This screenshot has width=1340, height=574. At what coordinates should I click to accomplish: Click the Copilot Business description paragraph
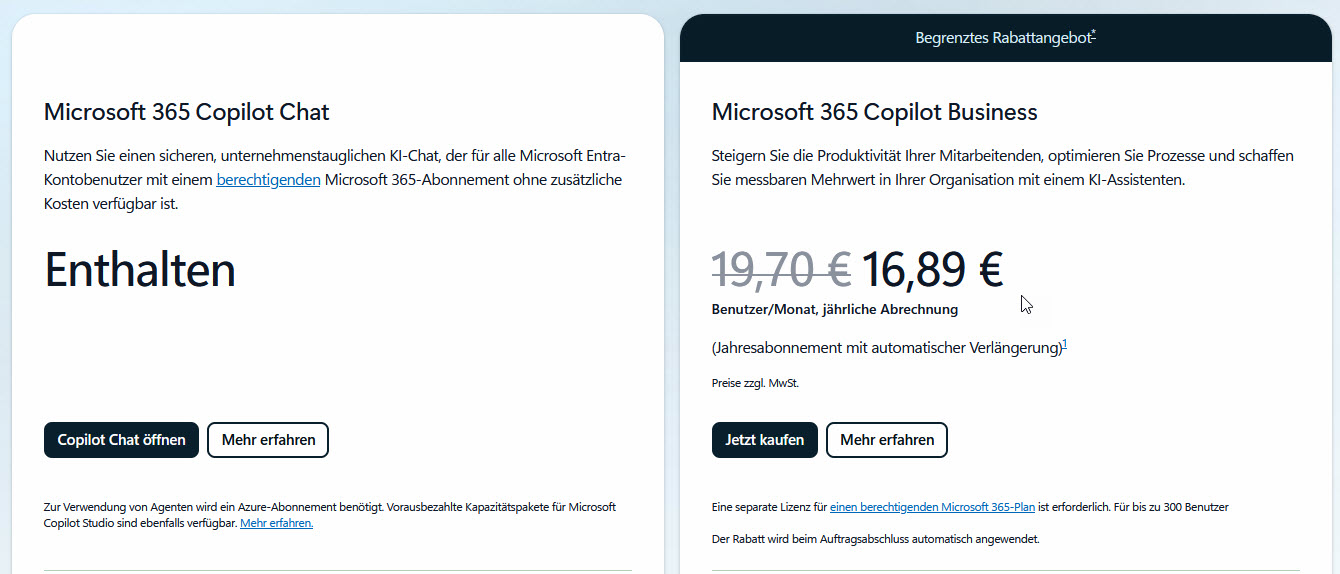pos(1002,168)
